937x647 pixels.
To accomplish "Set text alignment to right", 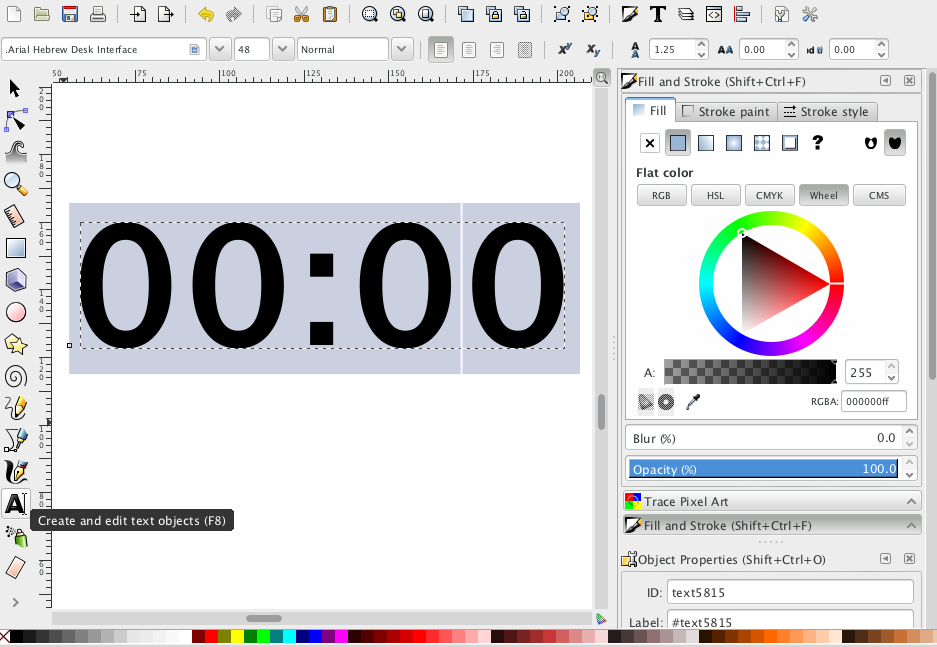I will [x=497, y=50].
